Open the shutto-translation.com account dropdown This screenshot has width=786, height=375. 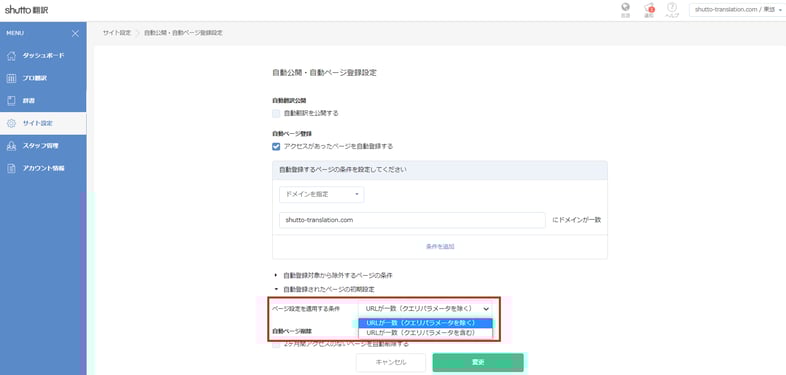[x=738, y=10]
